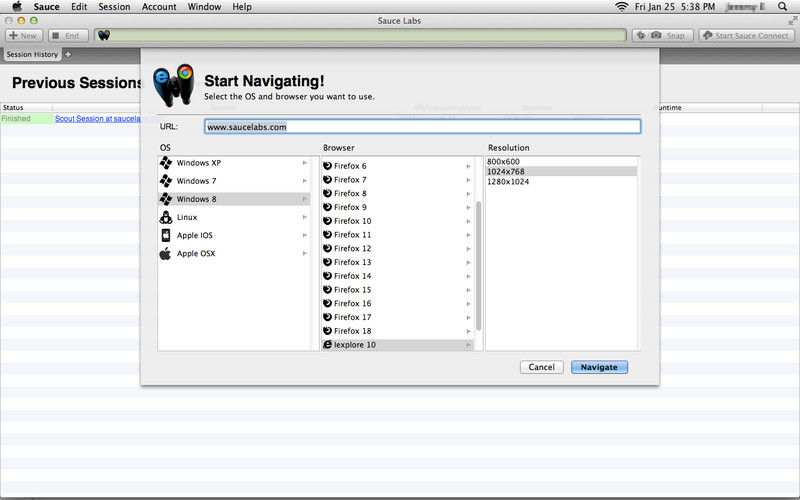
Task: Click the Linux penguin icon
Action: click(166, 217)
